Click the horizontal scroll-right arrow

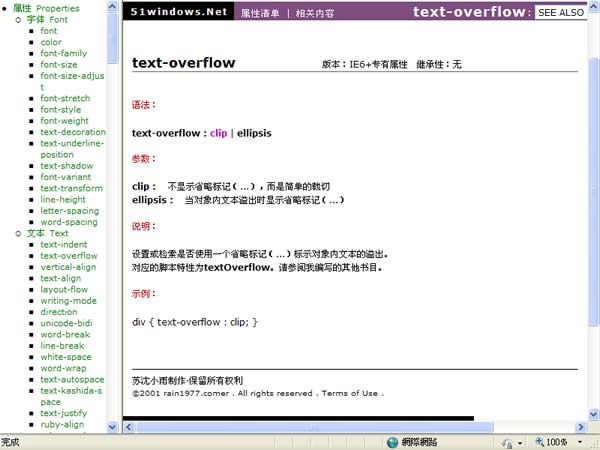580,427
